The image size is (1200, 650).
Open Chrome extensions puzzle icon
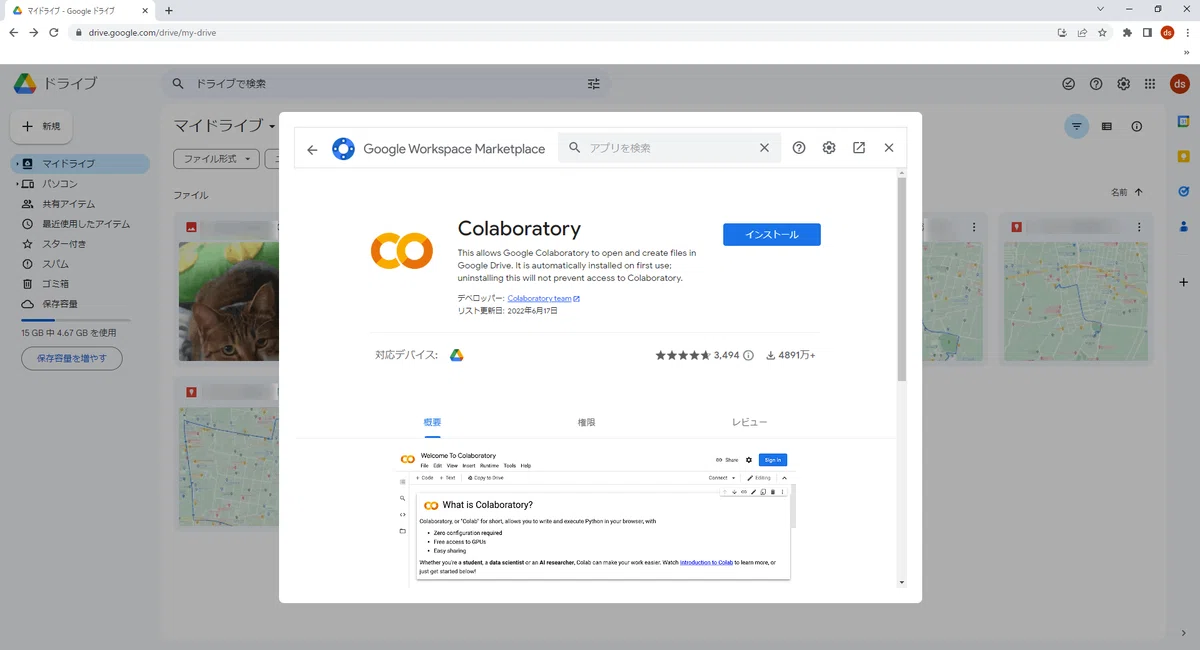(x=1128, y=32)
